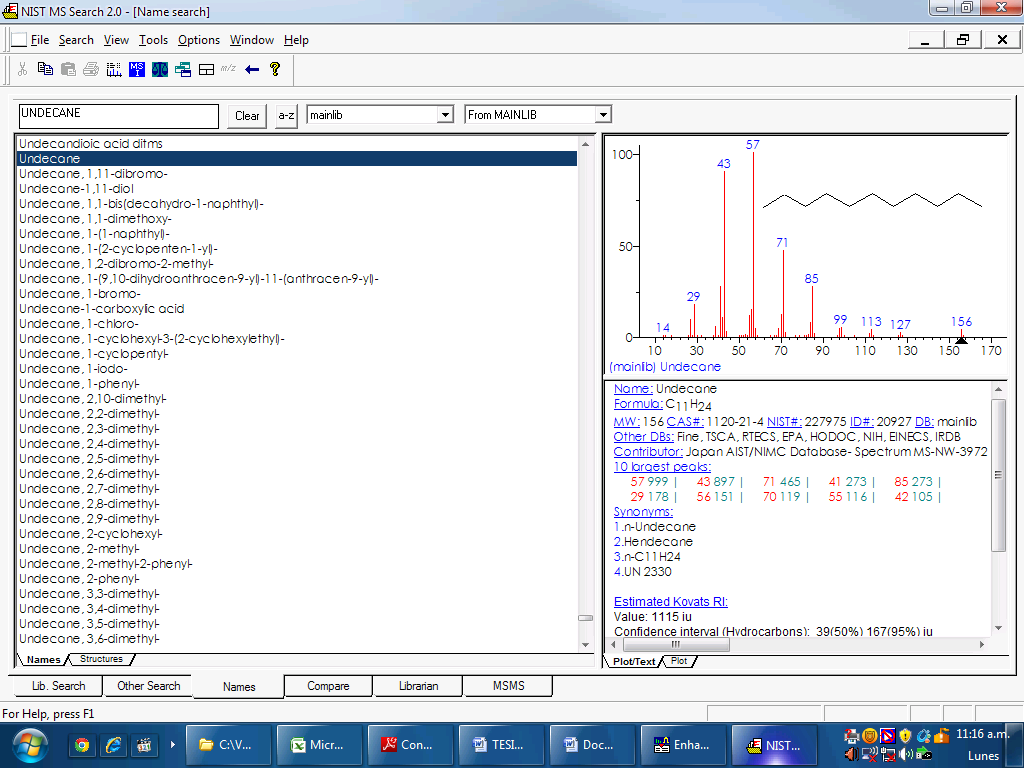Click the 'Contributor:' link
1024x768 pixels.
(648, 451)
